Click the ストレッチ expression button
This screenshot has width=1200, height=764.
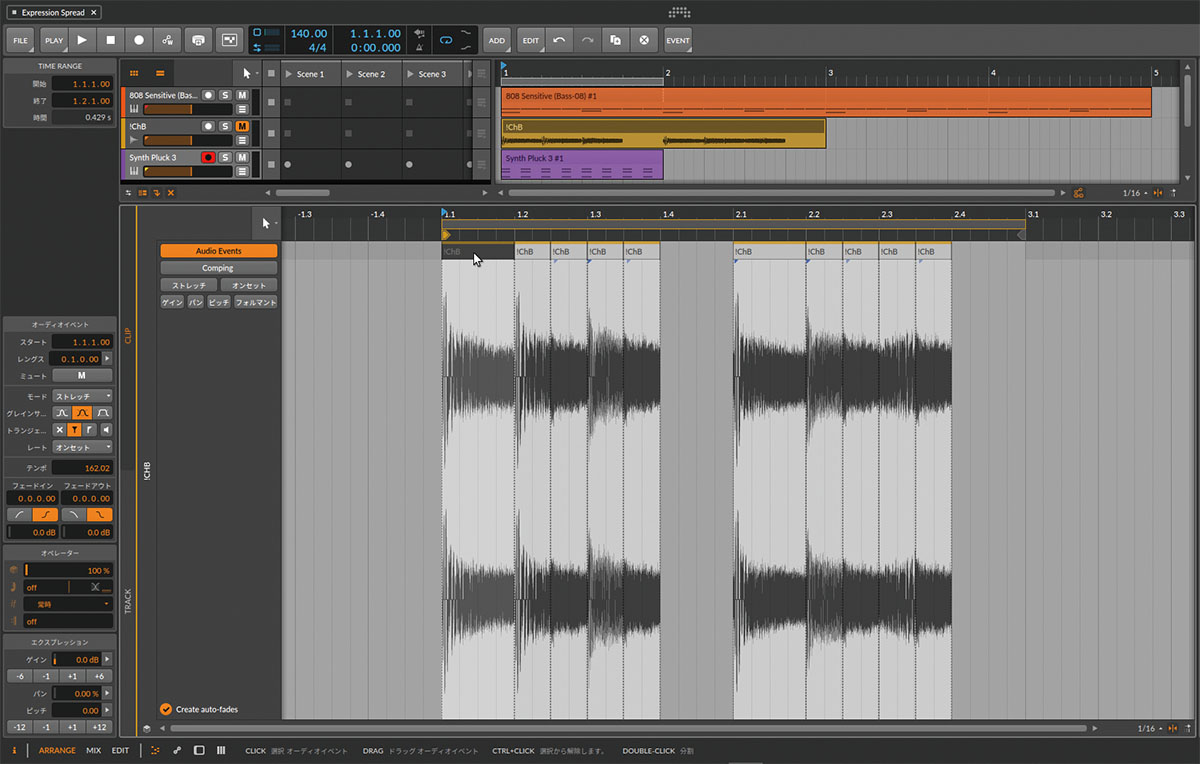[x=188, y=285]
